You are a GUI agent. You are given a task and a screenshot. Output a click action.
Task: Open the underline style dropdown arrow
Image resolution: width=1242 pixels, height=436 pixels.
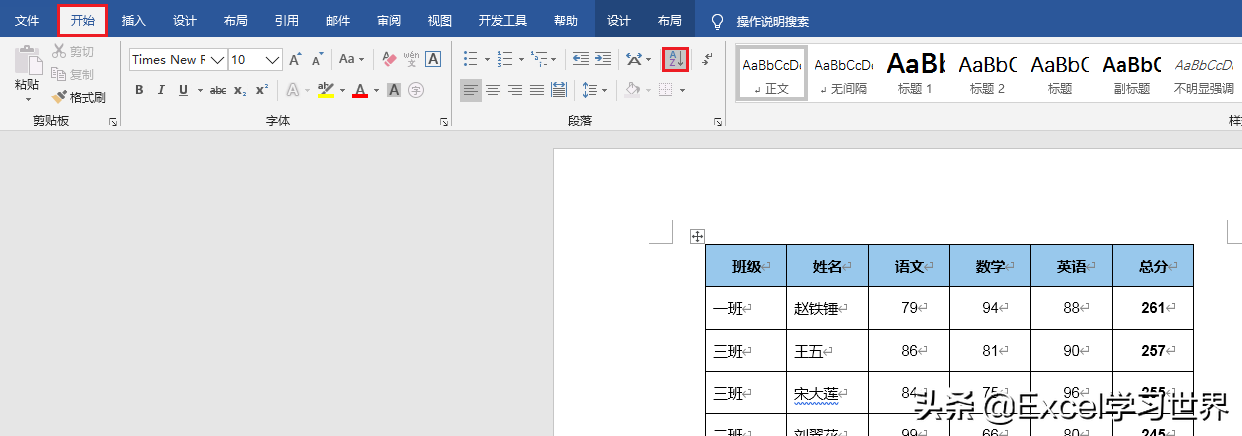200,90
